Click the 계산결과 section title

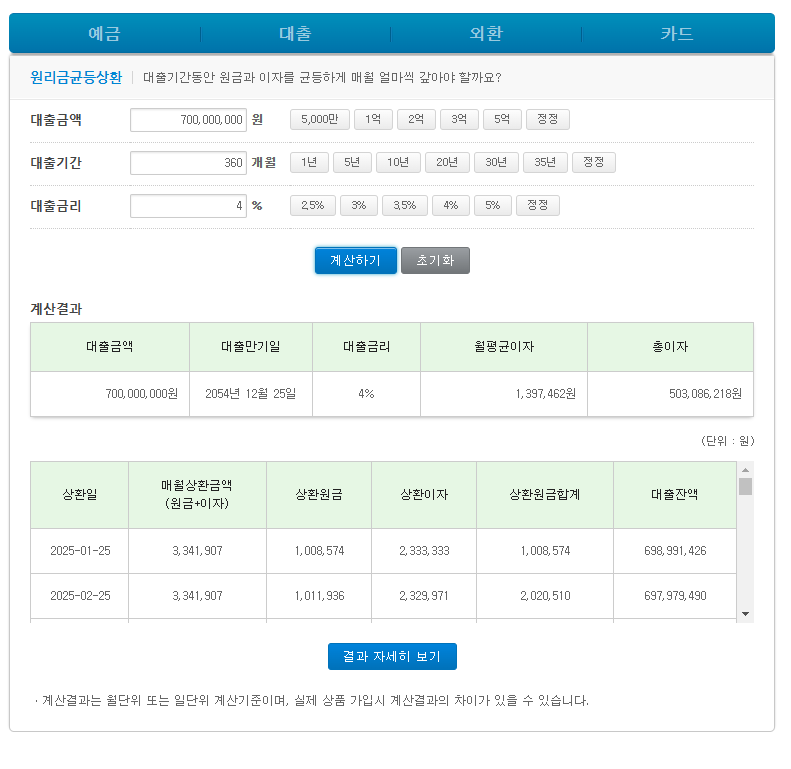[x=56, y=309]
